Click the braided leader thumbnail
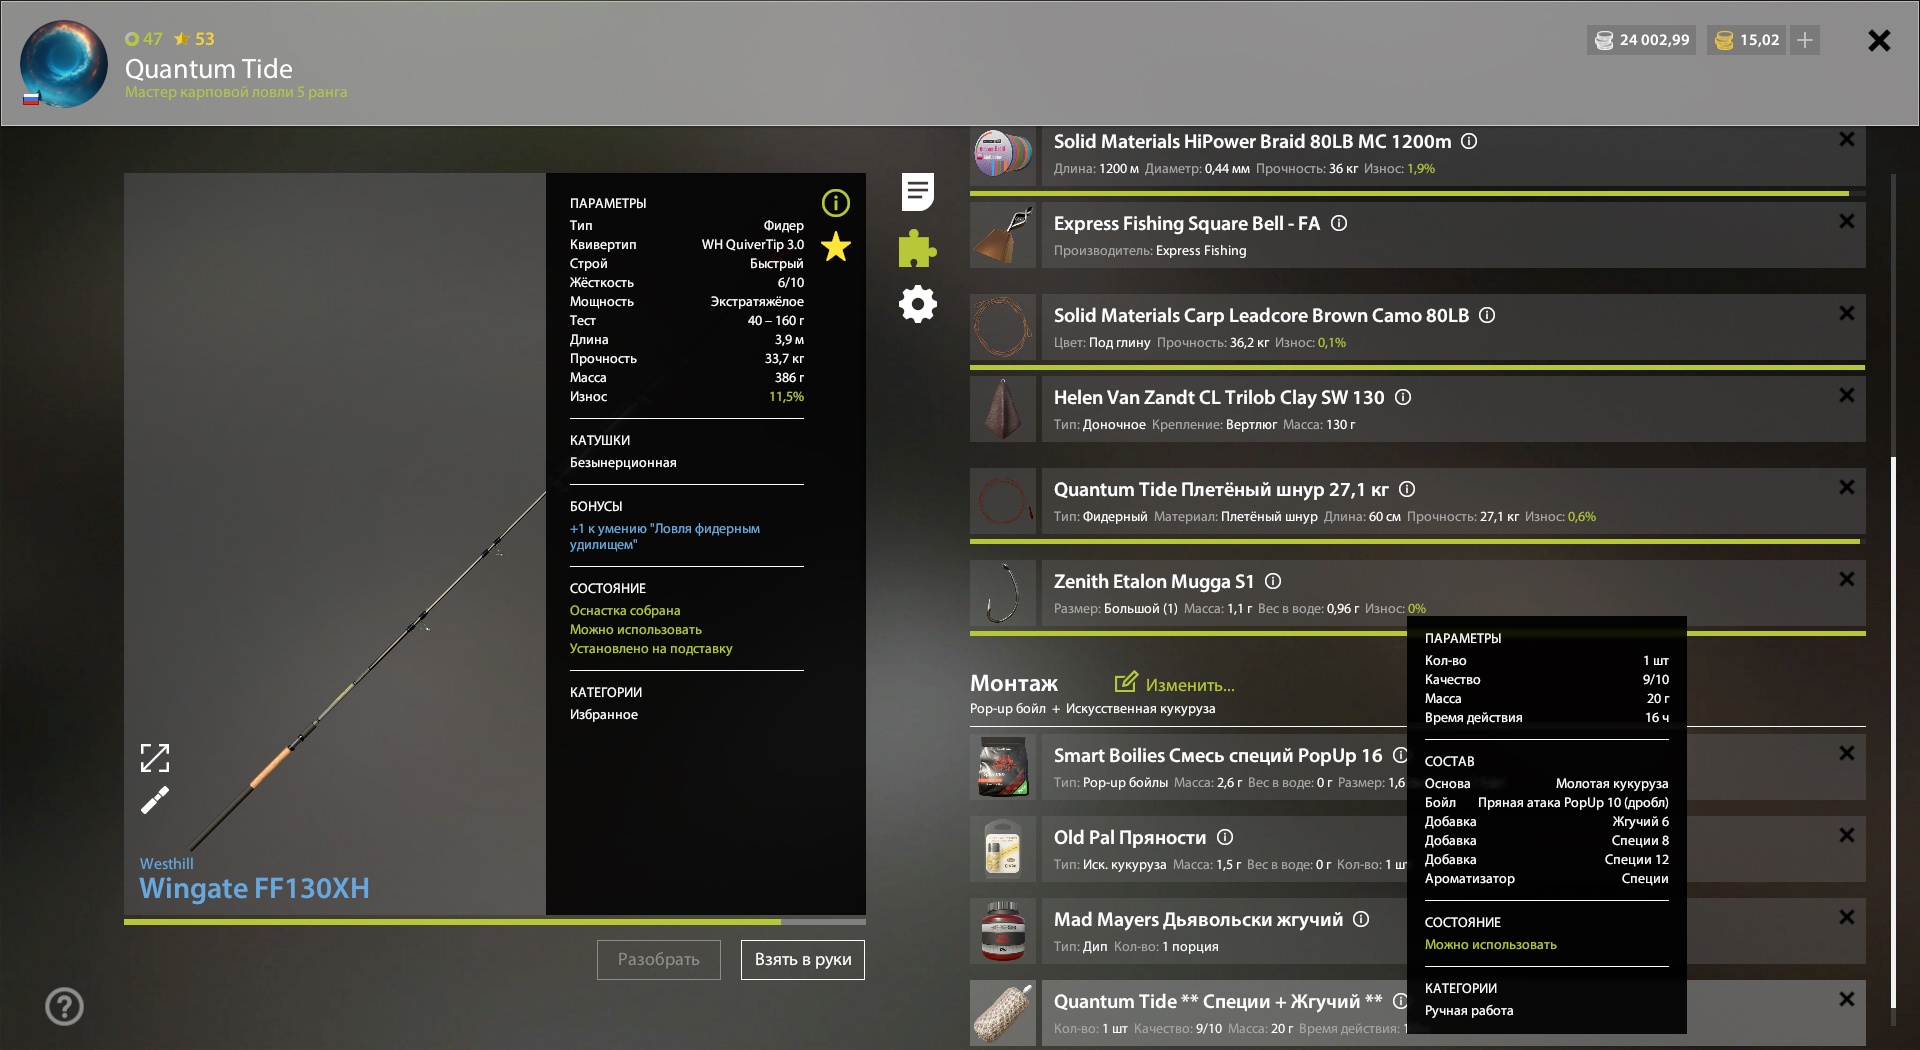This screenshot has height=1050, width=1920. point(1003,501)
